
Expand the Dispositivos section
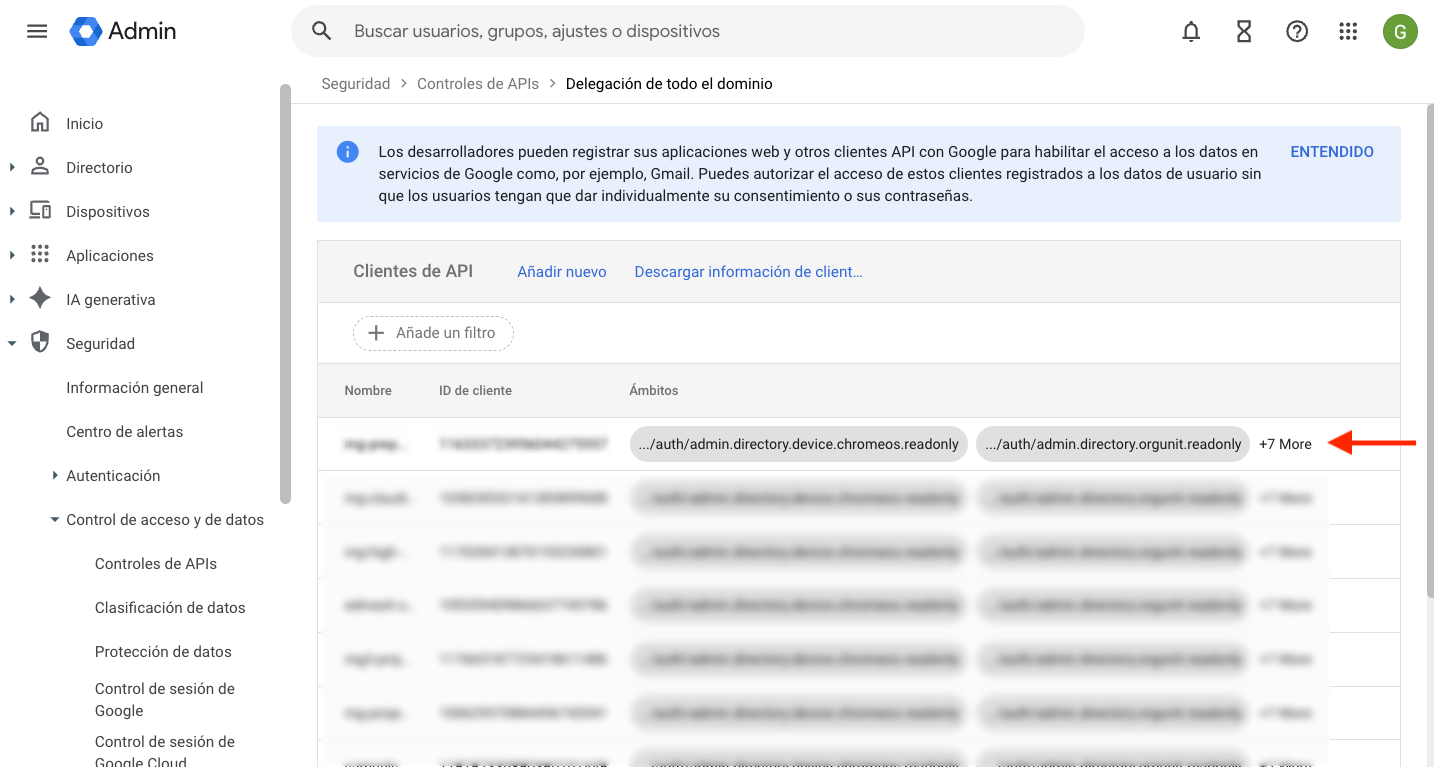12,211
